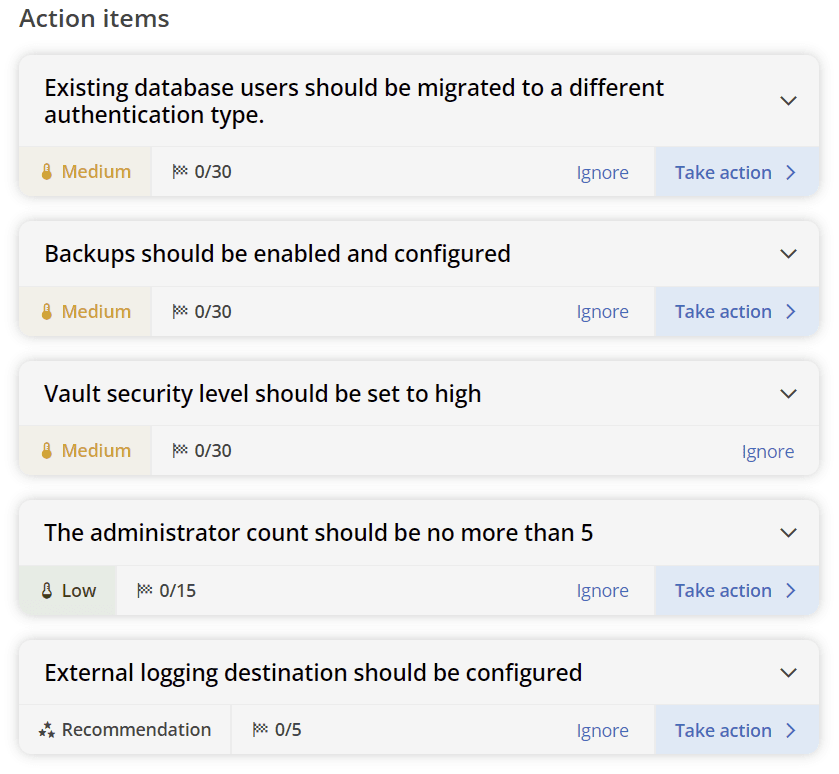
Task: Take action on administrator count
Action: pos(735,590)
